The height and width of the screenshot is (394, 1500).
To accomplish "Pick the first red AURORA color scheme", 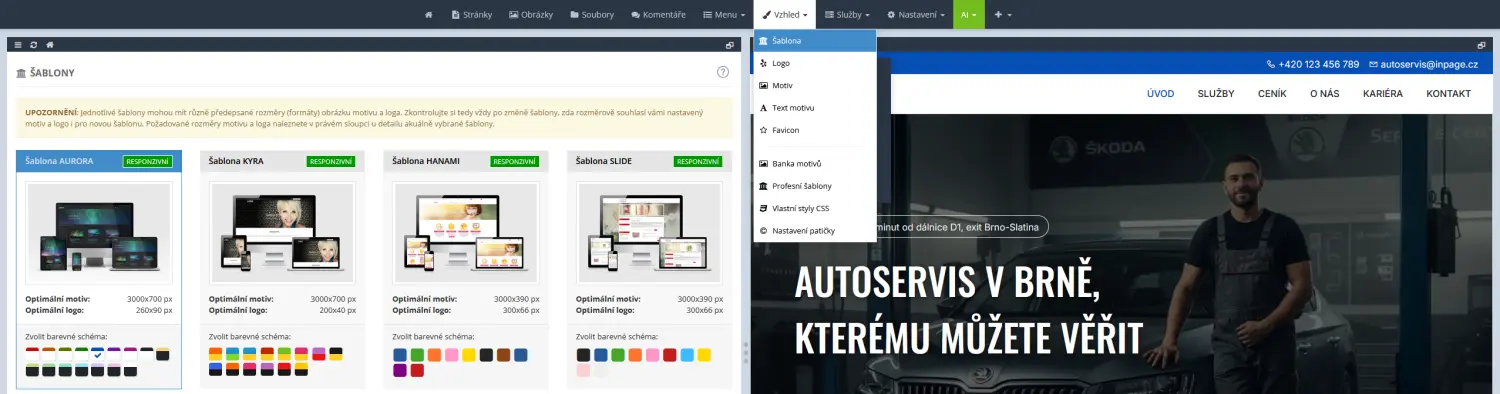I will [x=32, y=354].
